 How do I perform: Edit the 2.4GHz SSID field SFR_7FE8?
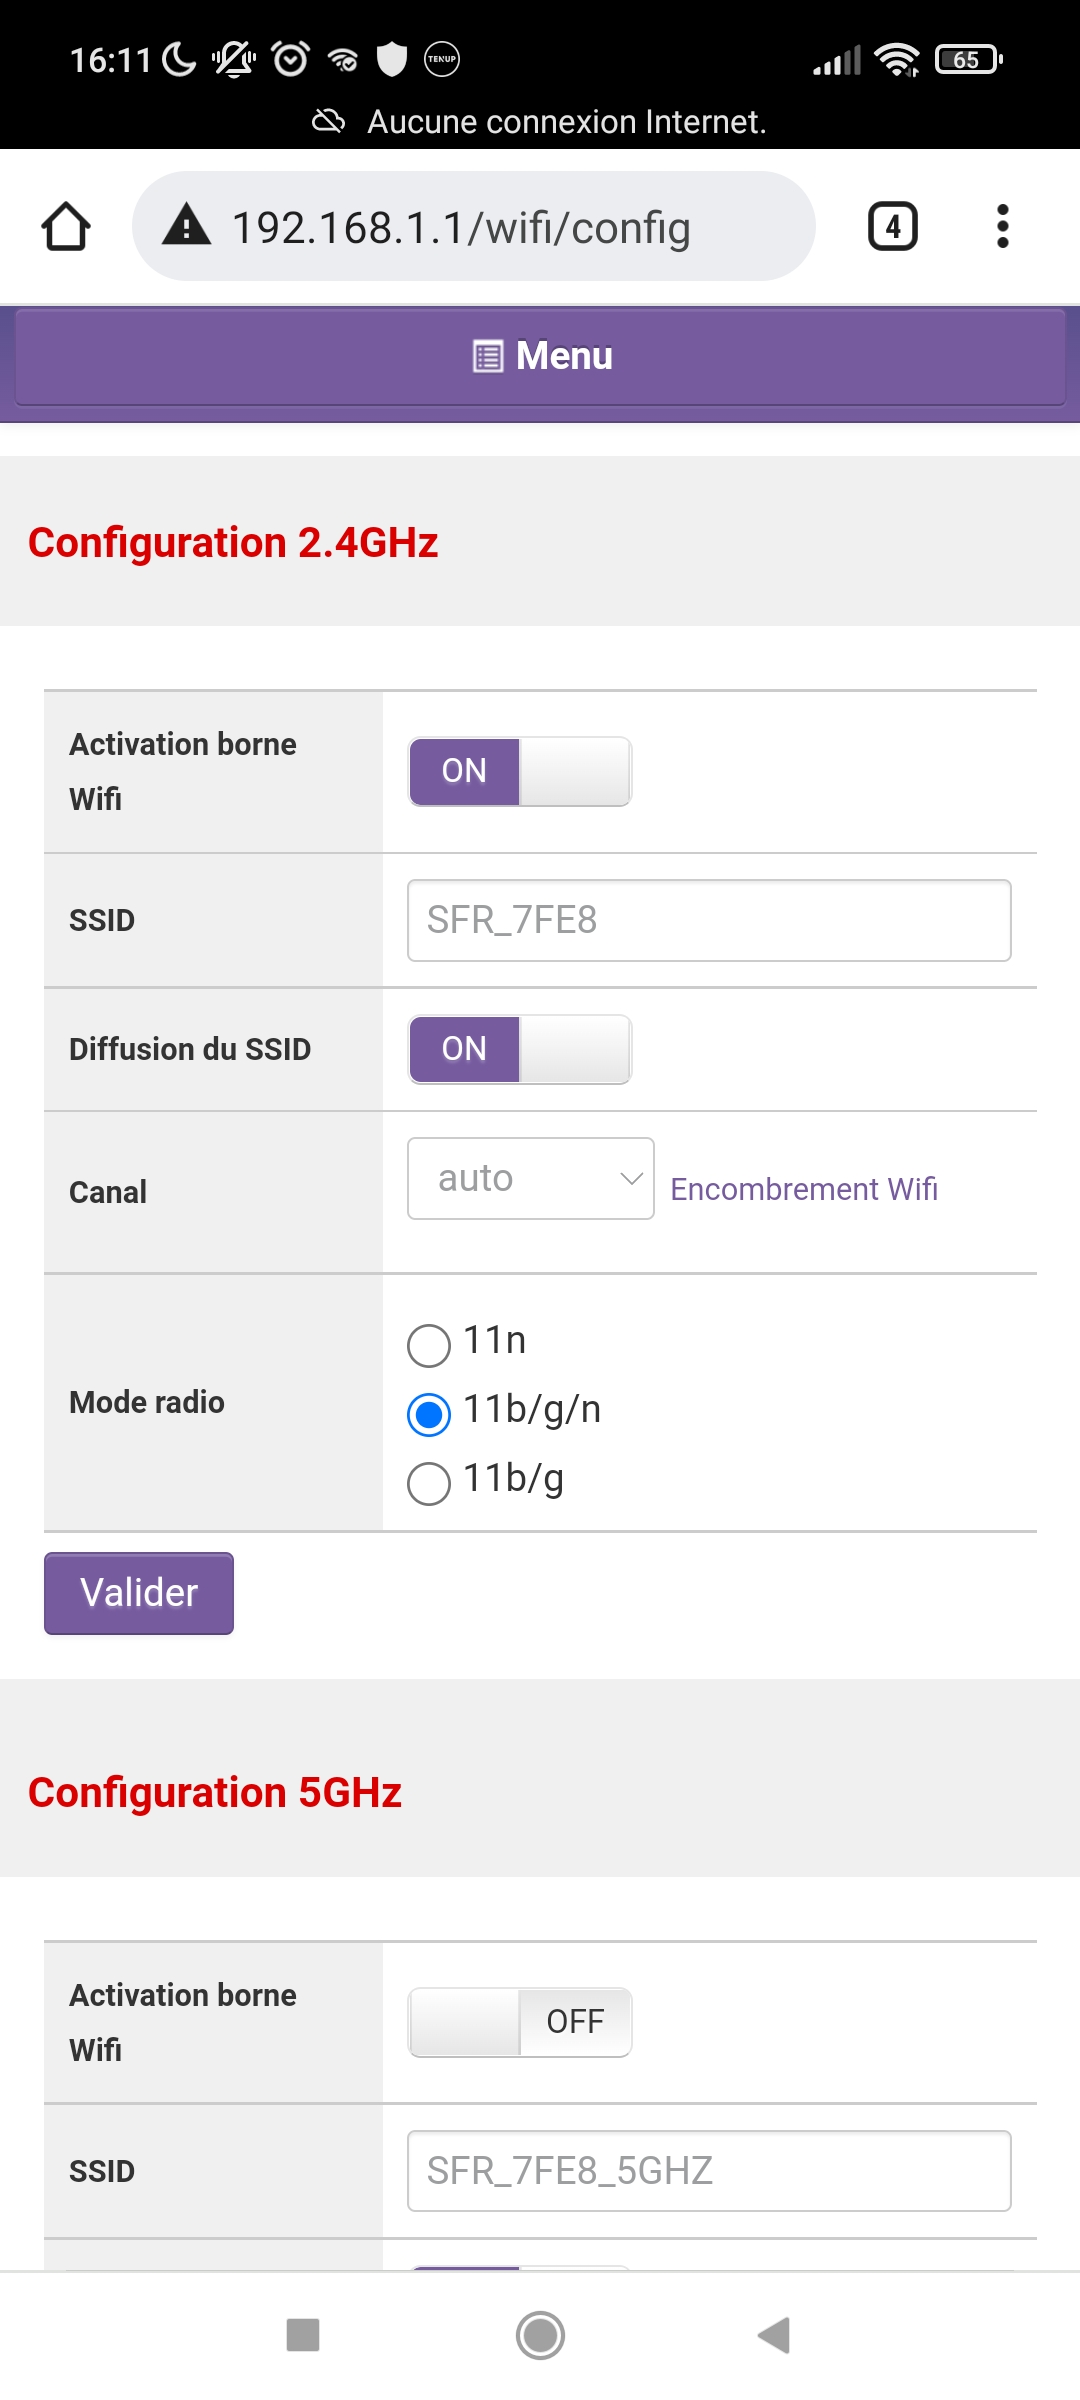[709, 920]
